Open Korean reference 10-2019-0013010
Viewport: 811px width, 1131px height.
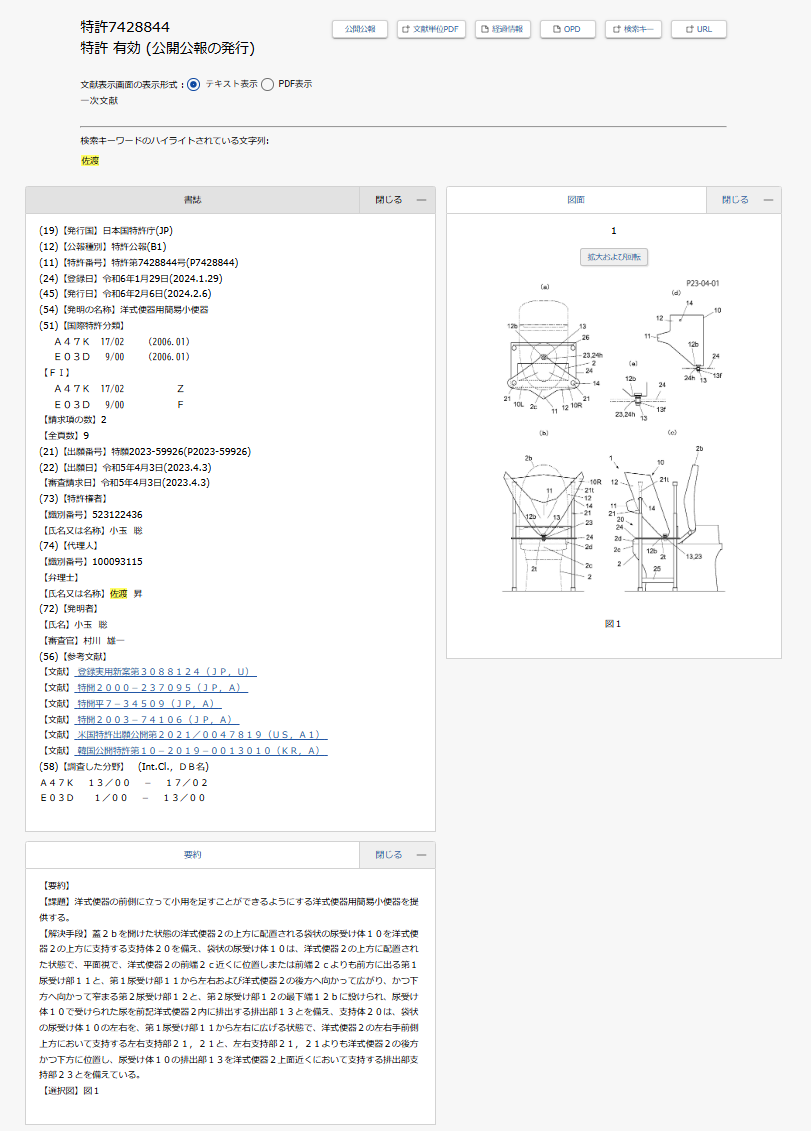[200, 750]
